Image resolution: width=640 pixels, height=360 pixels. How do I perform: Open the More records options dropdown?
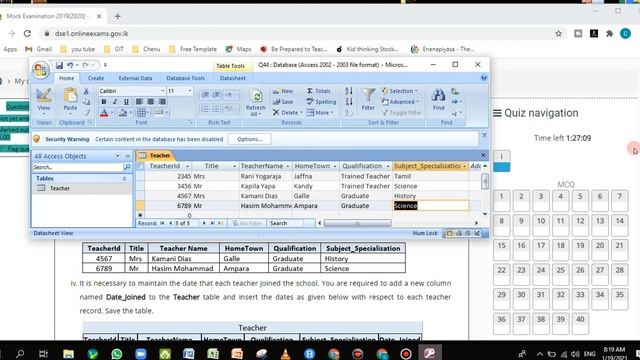pos(320,113)
